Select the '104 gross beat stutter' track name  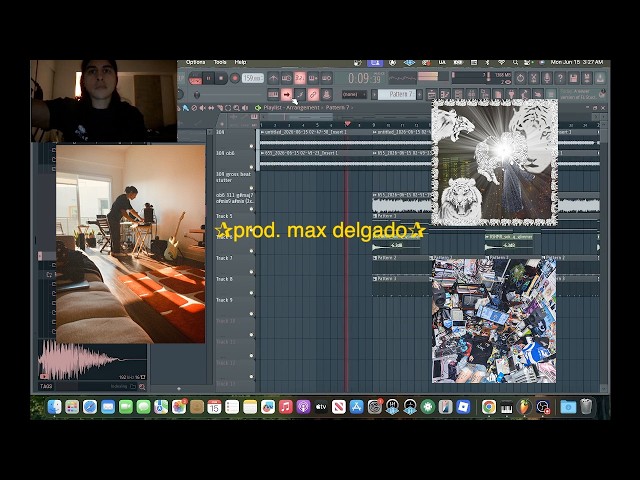(x=233, y=177)
